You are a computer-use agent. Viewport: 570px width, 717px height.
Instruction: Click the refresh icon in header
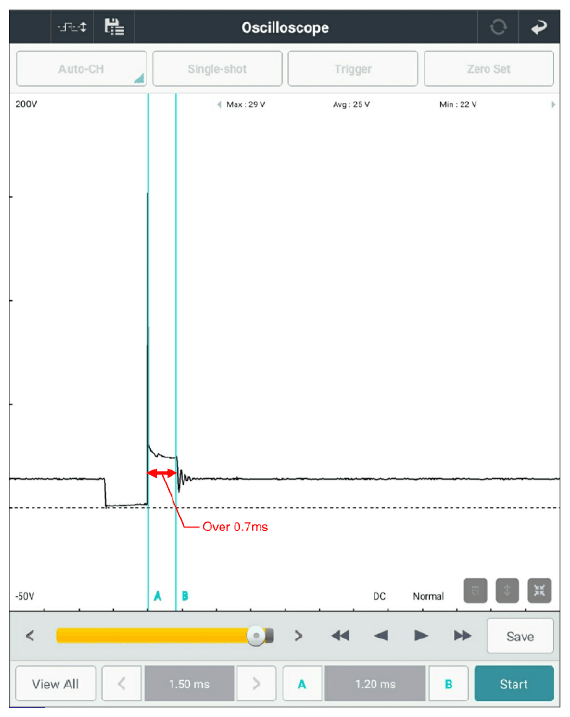click(x=498, y=27)
